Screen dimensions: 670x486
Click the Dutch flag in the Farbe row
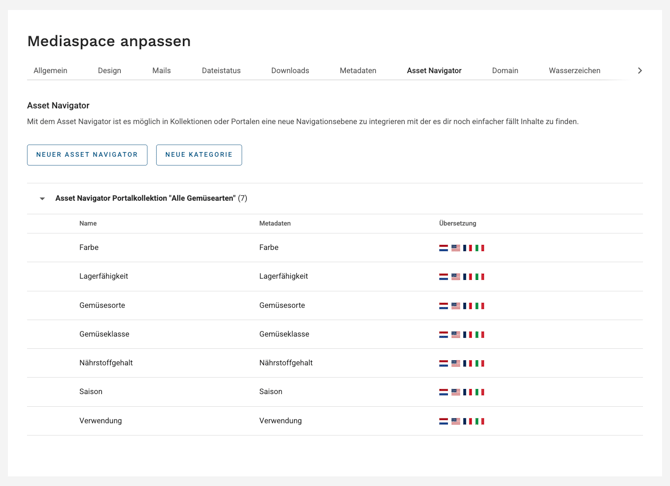tap(444, 248)
